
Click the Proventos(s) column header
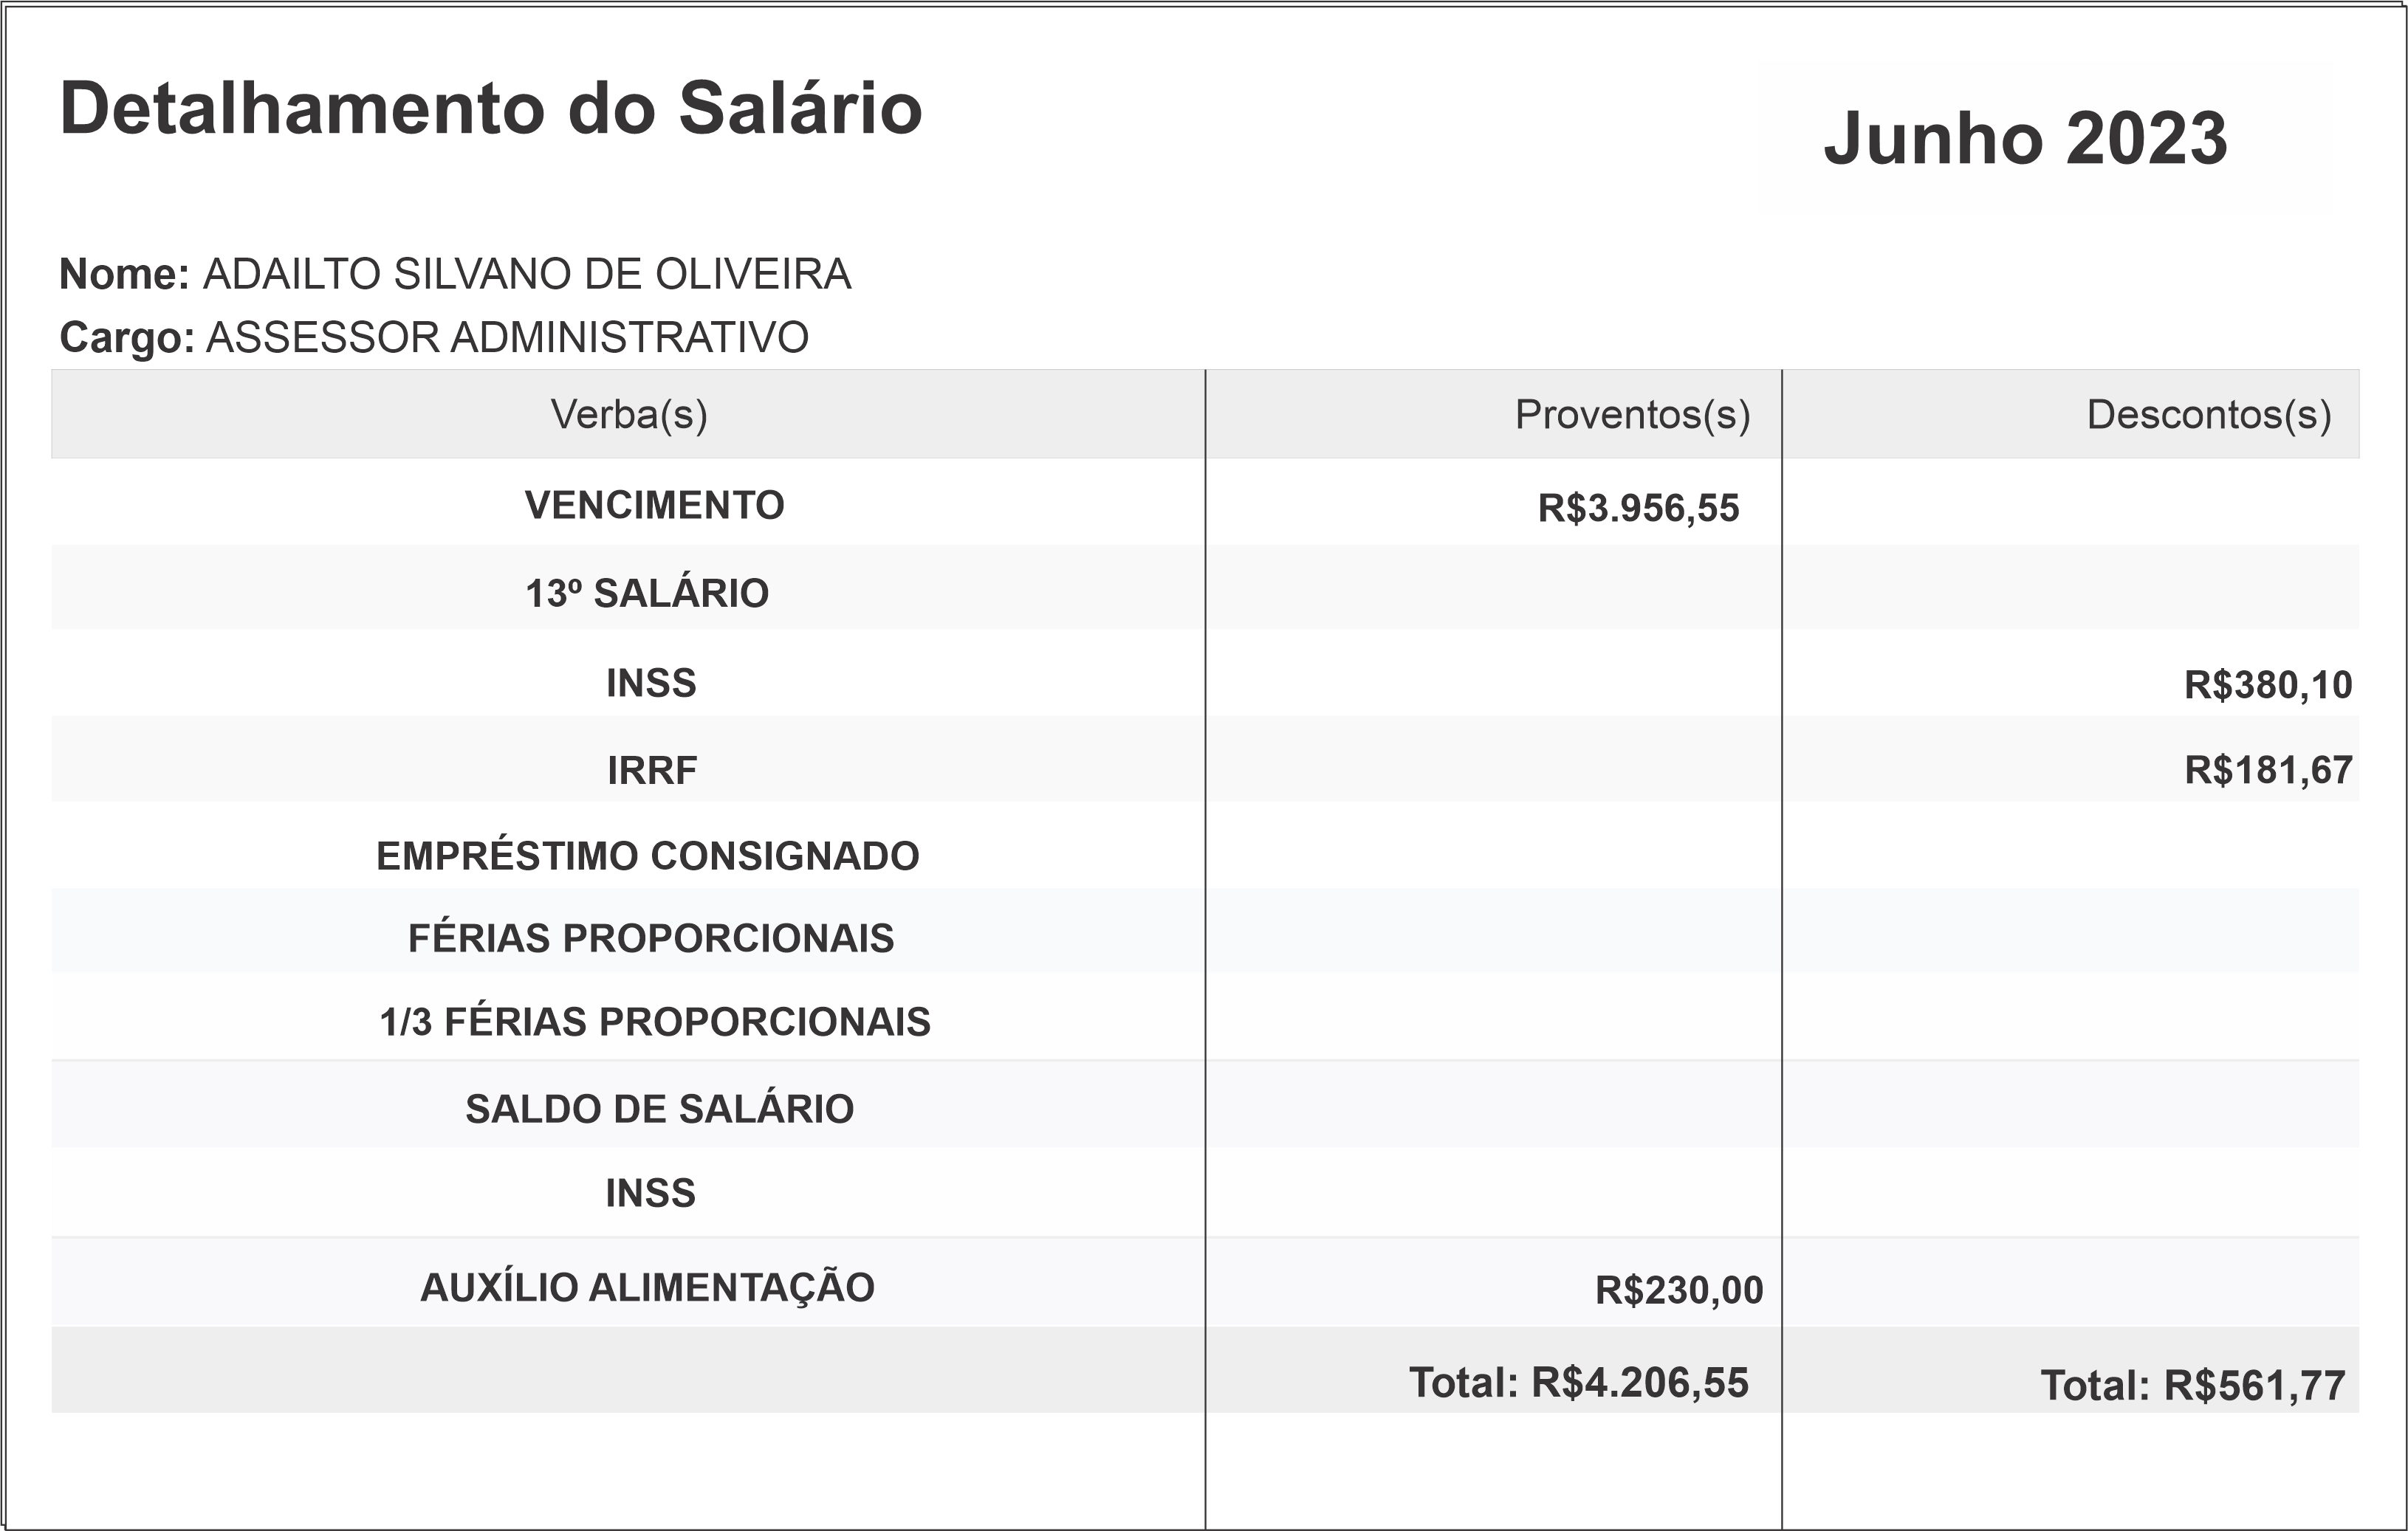pos(1632,414)
